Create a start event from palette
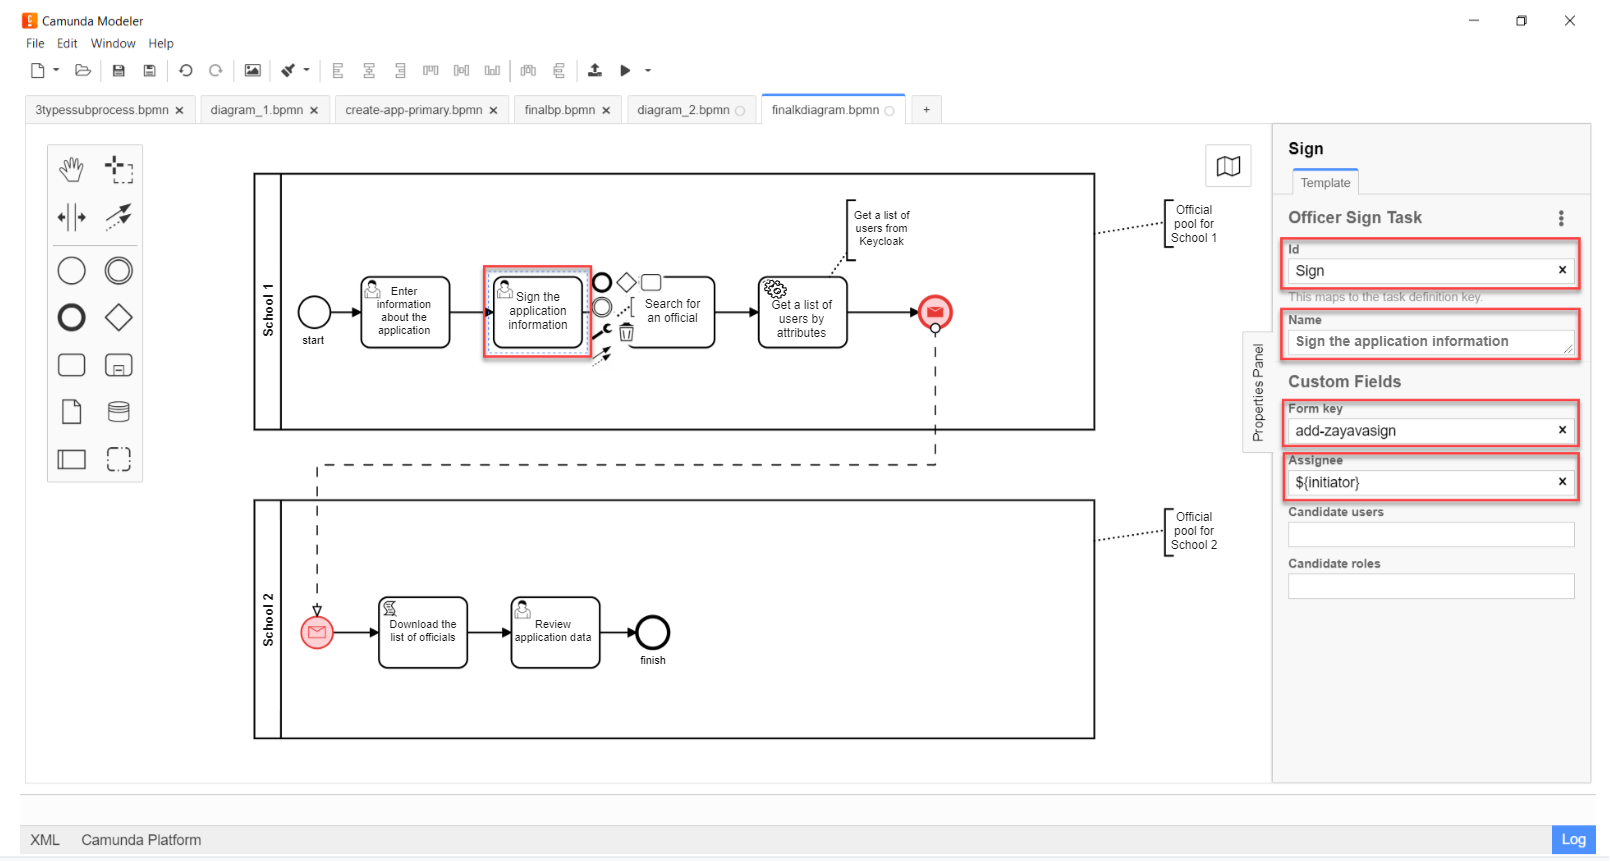 [71, 271]
